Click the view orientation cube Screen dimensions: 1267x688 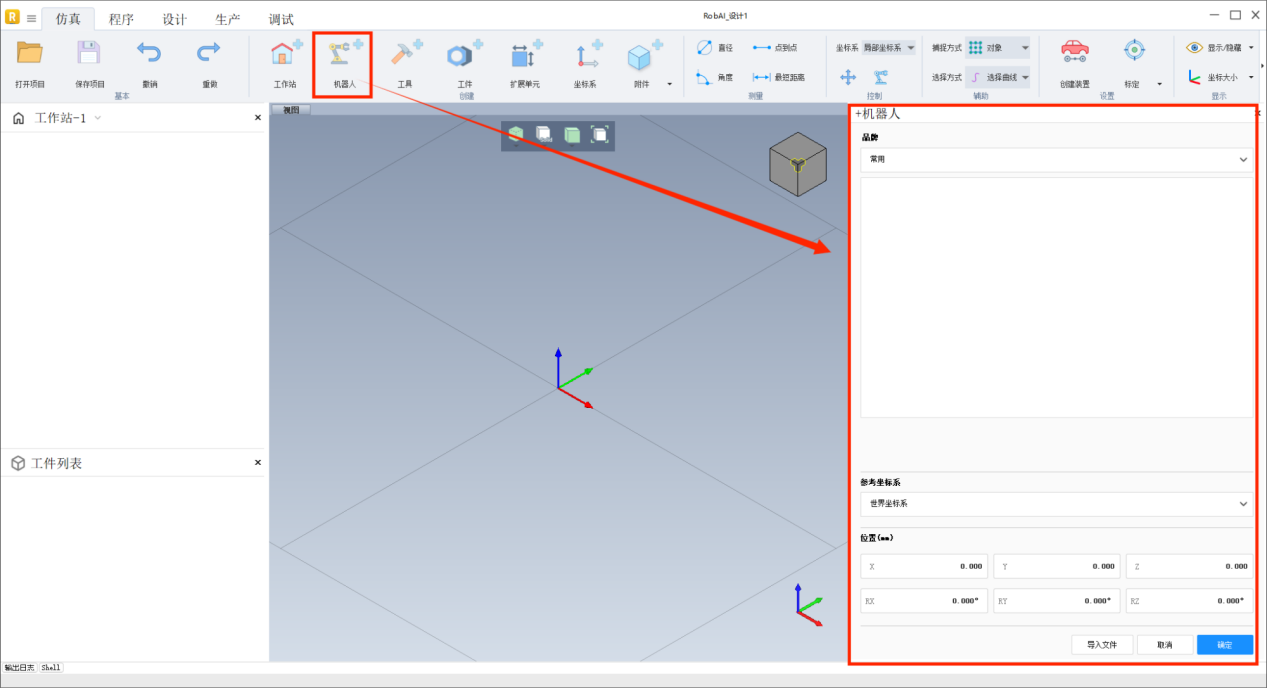coord(797,163)
